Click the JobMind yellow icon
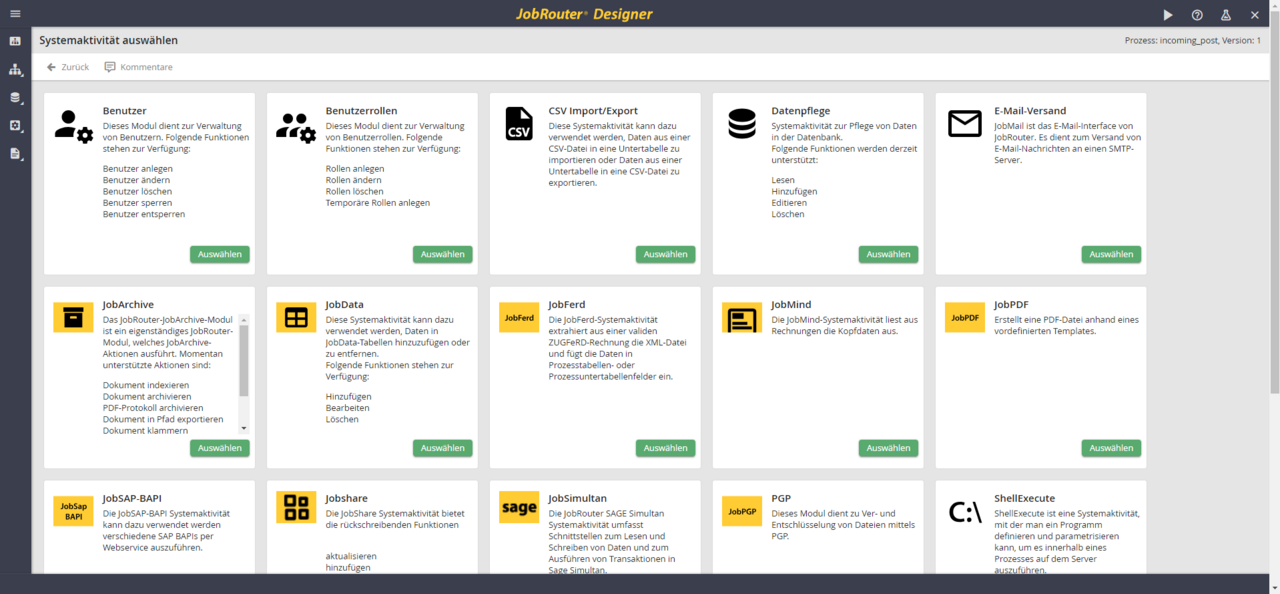 [x=742, y=317]
